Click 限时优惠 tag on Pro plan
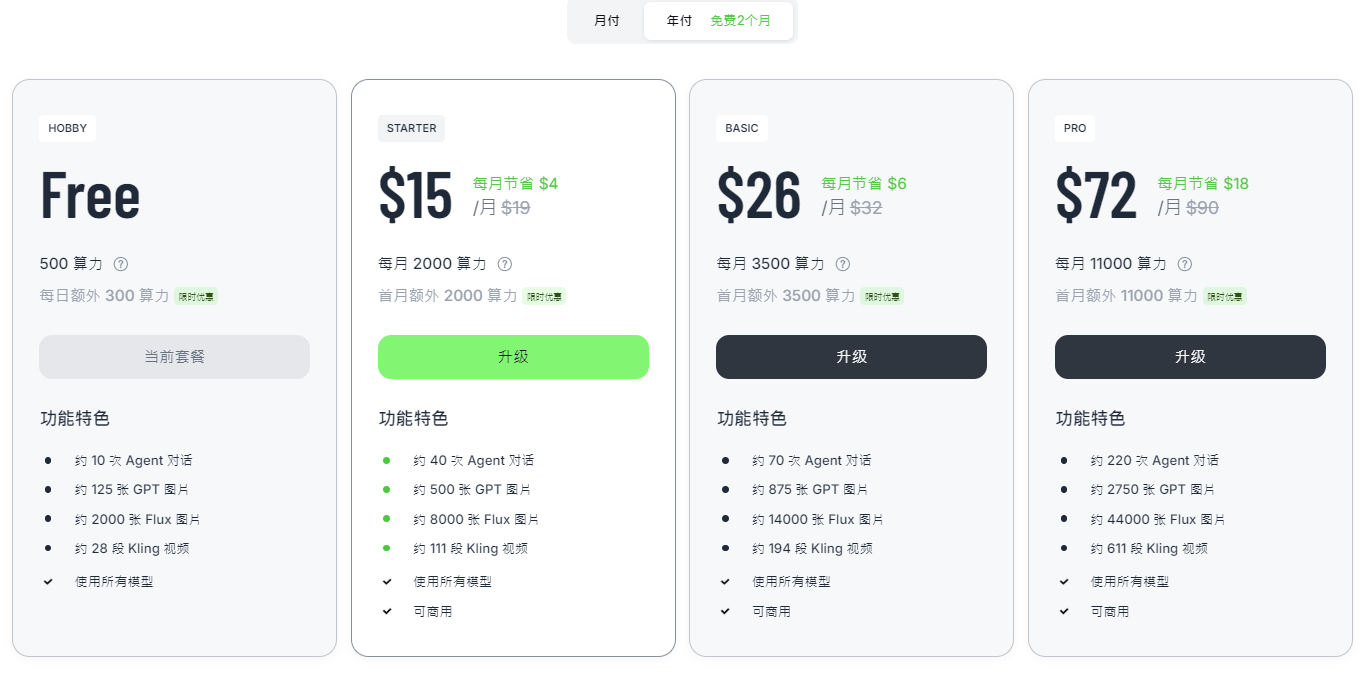 [x=1225, y=297]
